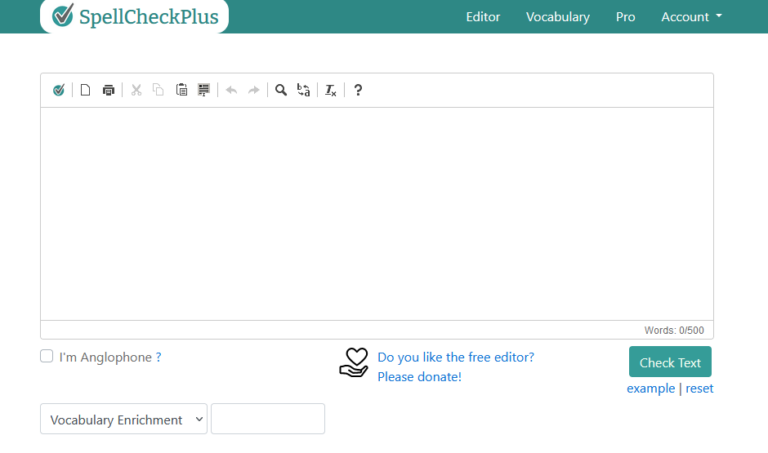Viewport: 768px width, 453px height.
Task: Click the example link
Action: pyautogui.click(x=650, y=388)
